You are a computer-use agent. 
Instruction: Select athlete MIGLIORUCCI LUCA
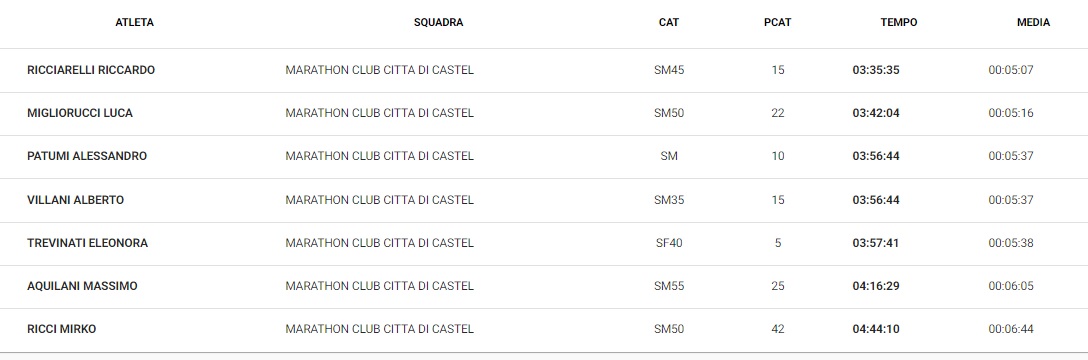(x=80, y=113)
